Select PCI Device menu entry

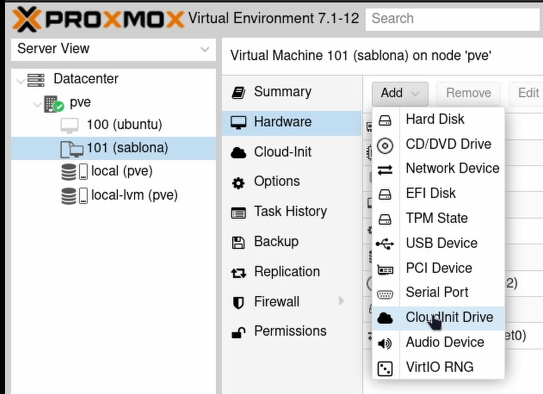438,269
